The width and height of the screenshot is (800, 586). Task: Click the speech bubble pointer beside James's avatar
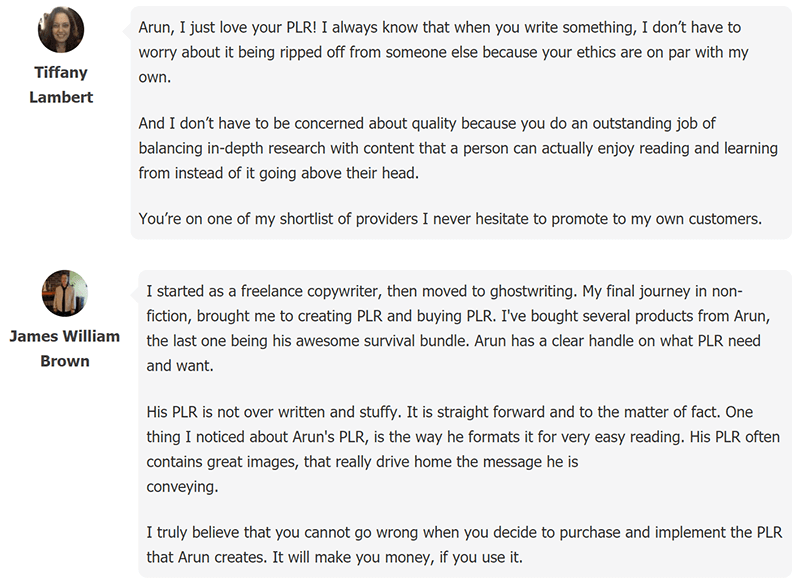point(135,295)
